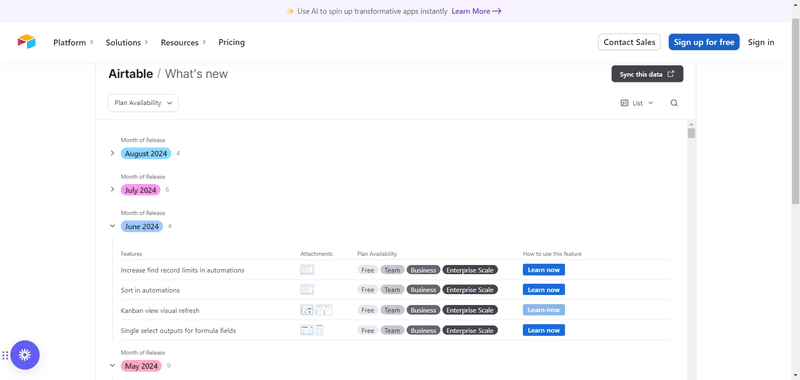Click the Free tag in Sort in automations row
Viewport: 800px width, 380px height.
coord(367,290)
